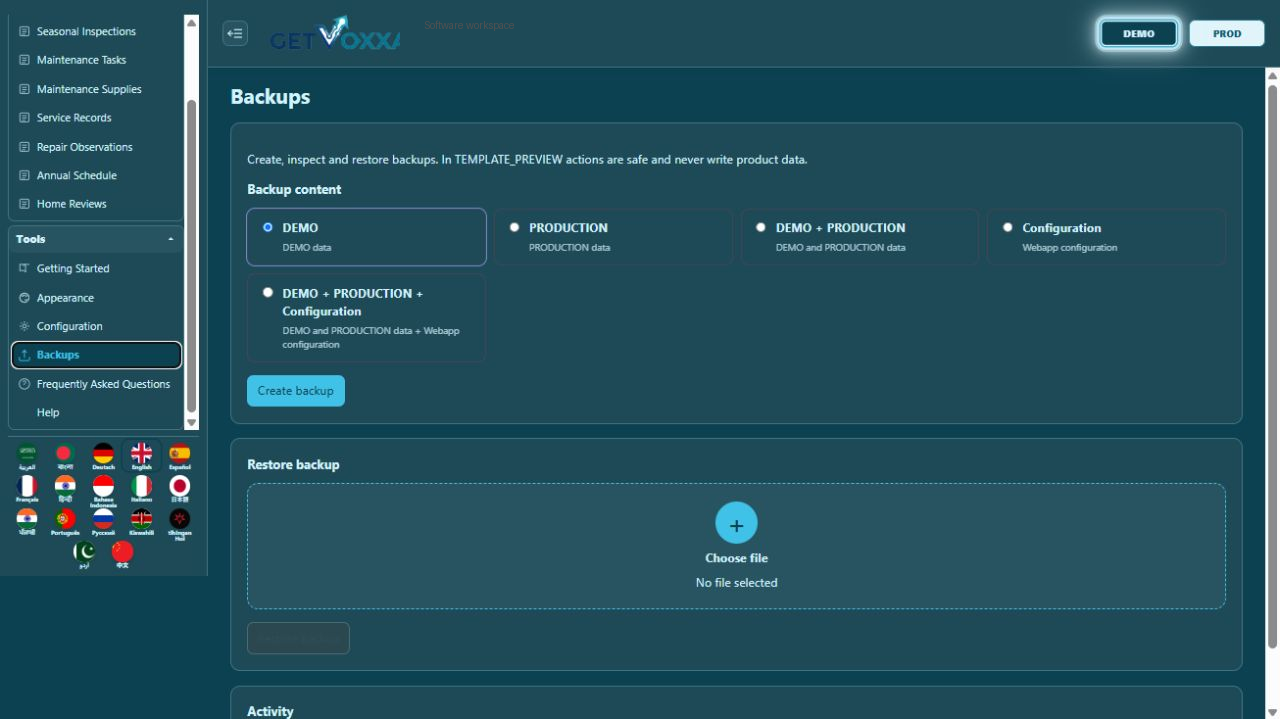Click the plus icon to choose file
Image resolution: width=1280 pixels, height=719 pixels.
tap(736, 524)
